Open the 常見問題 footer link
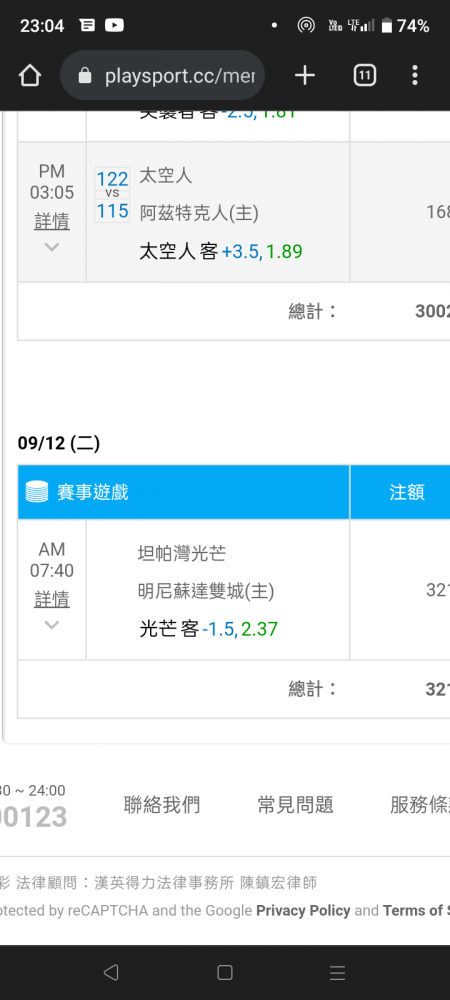The width and height of the screenshot is (450, 1000). [x=295, y=805]
